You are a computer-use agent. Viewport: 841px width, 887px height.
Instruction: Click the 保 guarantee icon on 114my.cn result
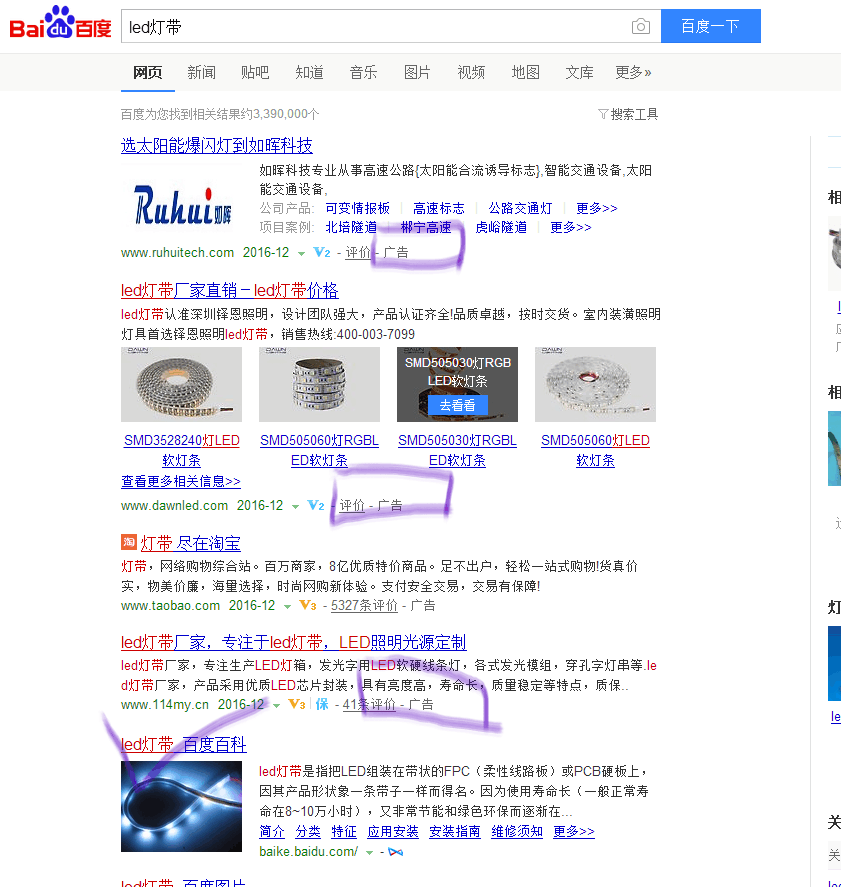[322, 705]
